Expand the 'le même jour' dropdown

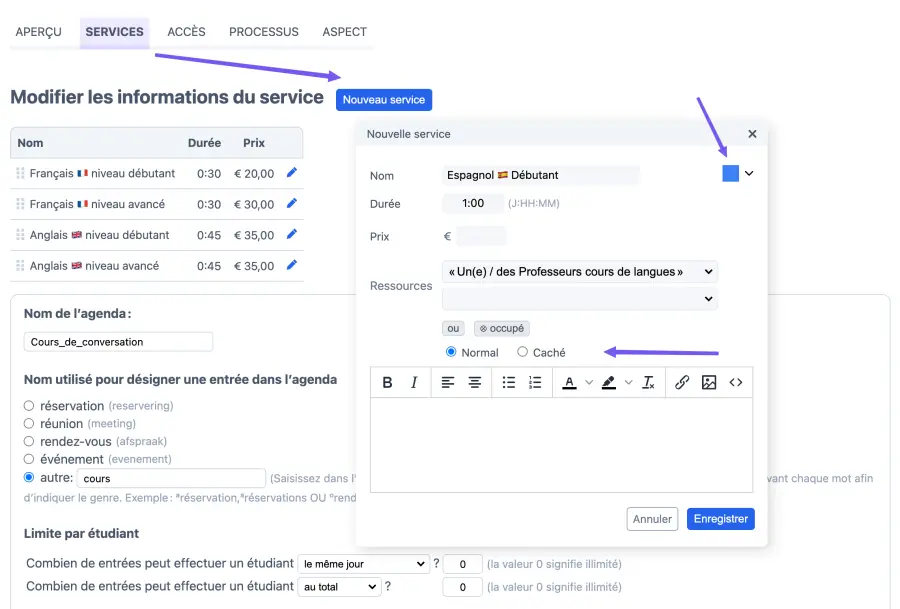363,564
